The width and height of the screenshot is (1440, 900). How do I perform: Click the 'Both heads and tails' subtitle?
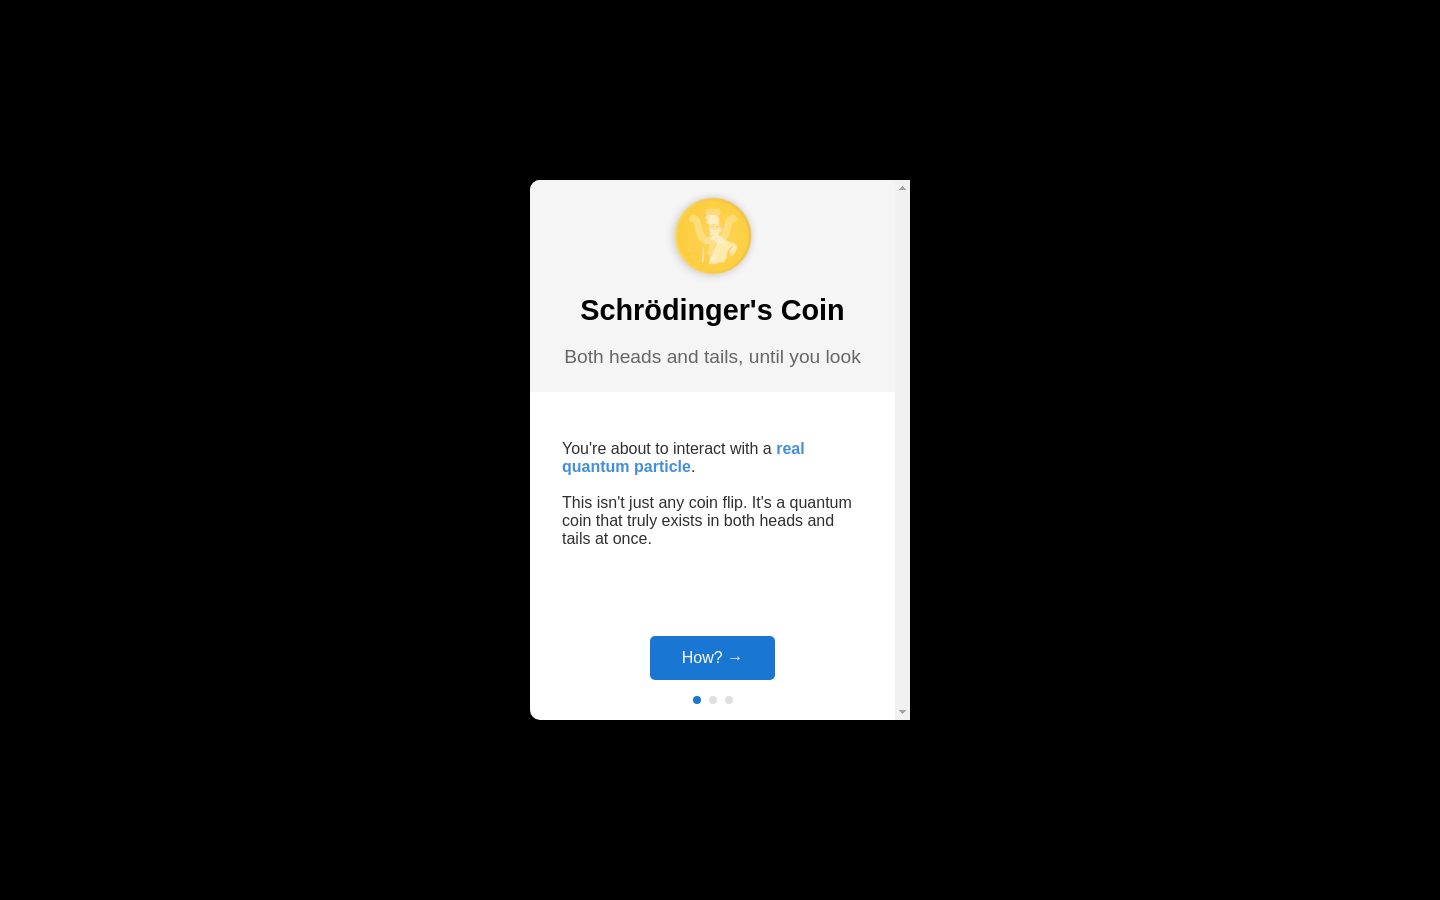[x=712, y=357]
